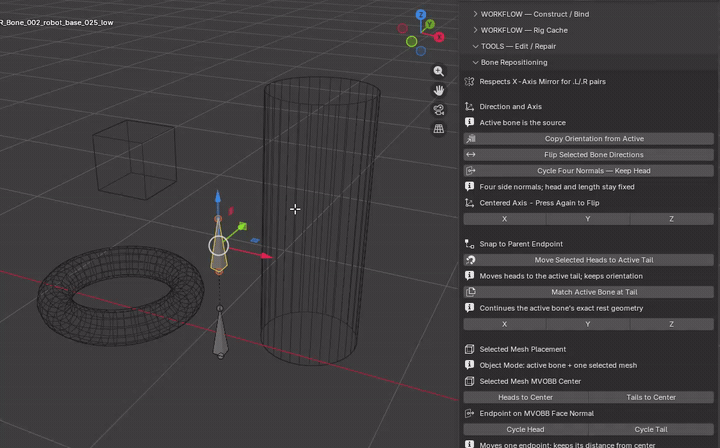Click the R_Bone_002_robot_base_025_low viewport label
The width and height of the screenshot is (720, 448).
[56, 22]
